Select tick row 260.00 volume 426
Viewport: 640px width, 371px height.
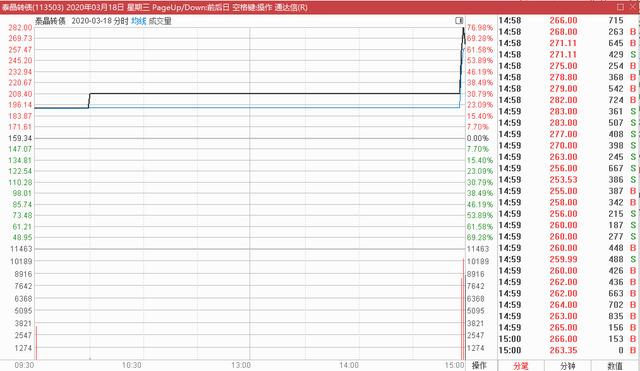(x=568, y=271)
